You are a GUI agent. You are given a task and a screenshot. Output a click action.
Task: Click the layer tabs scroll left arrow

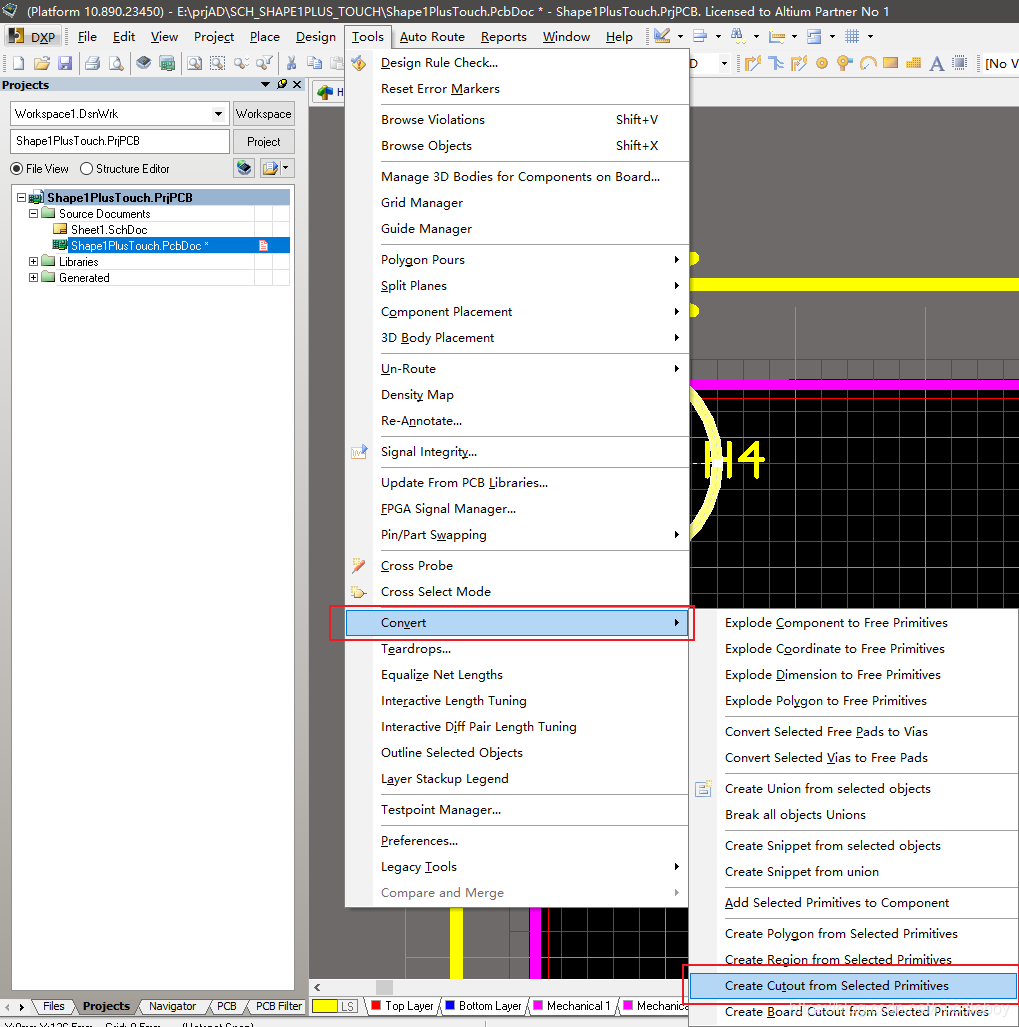coord(318,987)
